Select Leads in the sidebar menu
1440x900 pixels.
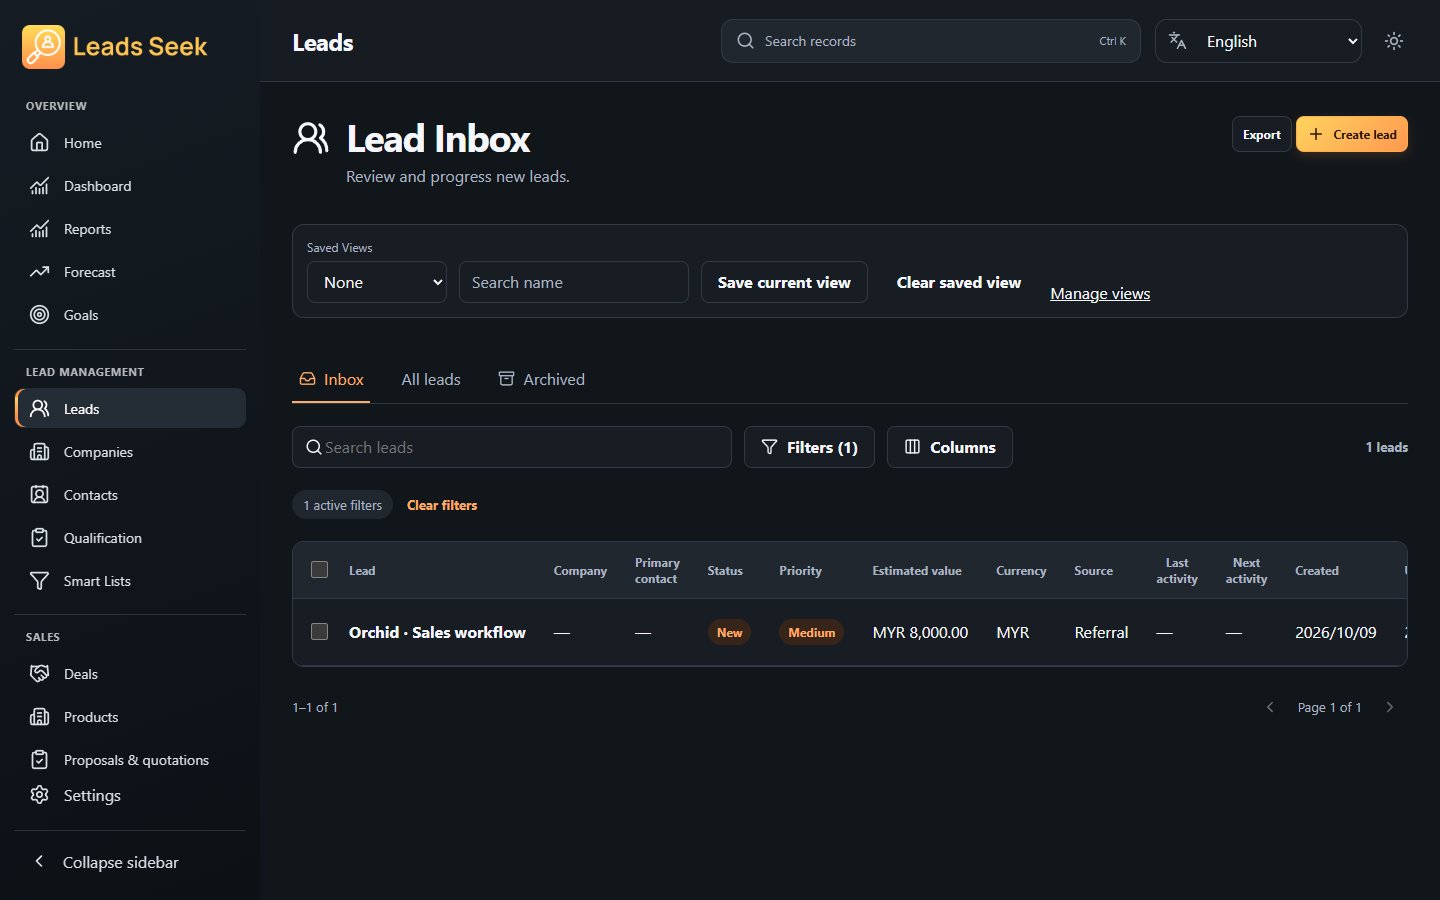pos(131,408)
